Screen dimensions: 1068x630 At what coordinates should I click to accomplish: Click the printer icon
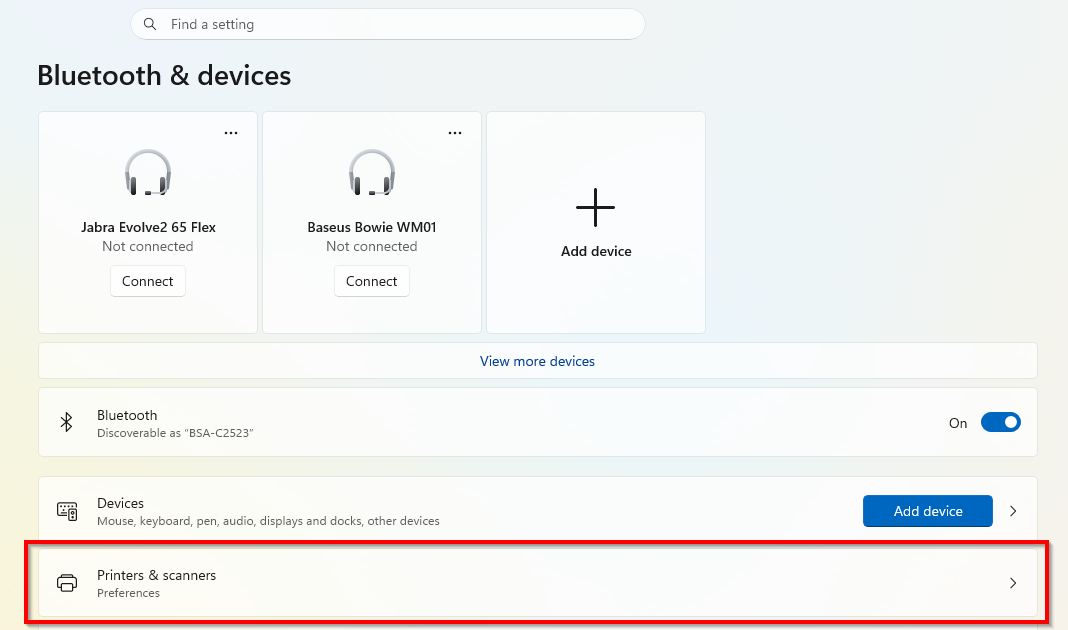point(67,583)
